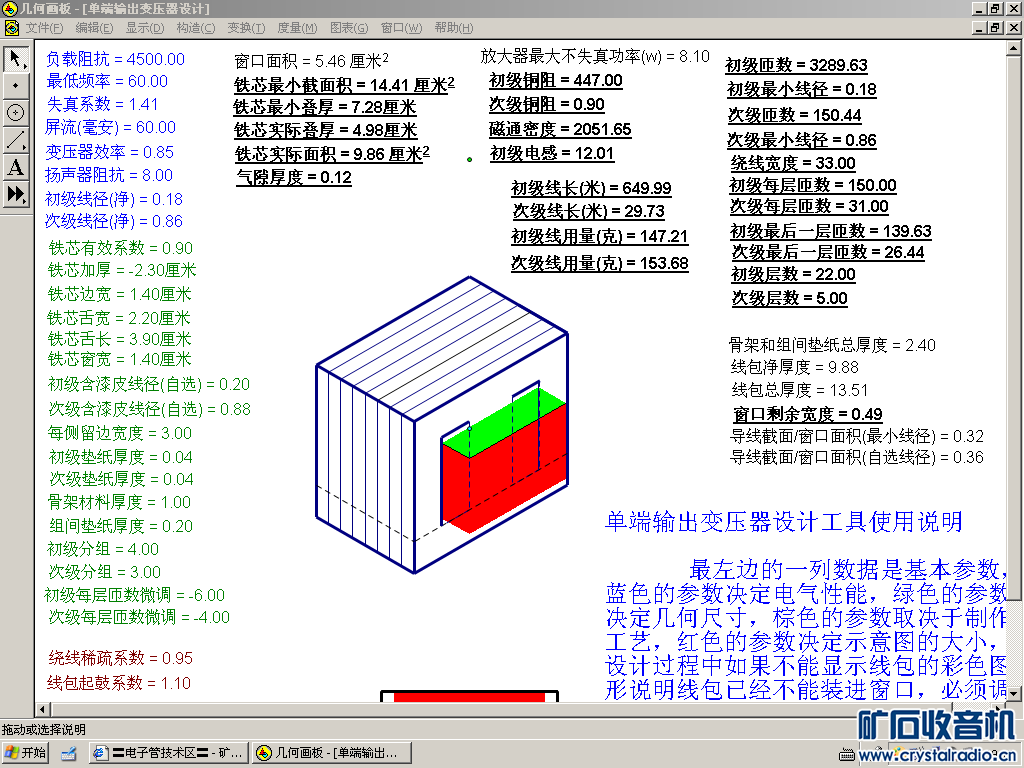The width and height of the screenshot is (1024, 768).
Task: Switch to 电子管技术区 browser taskbar item
Action: pos(169,753)
